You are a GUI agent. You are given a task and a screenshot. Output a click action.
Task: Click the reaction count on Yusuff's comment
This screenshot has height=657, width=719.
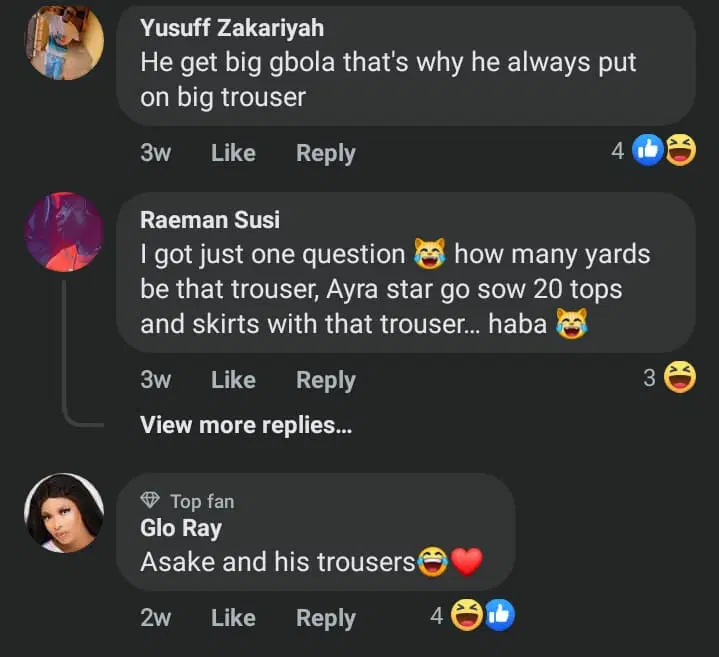coord(618,151)
